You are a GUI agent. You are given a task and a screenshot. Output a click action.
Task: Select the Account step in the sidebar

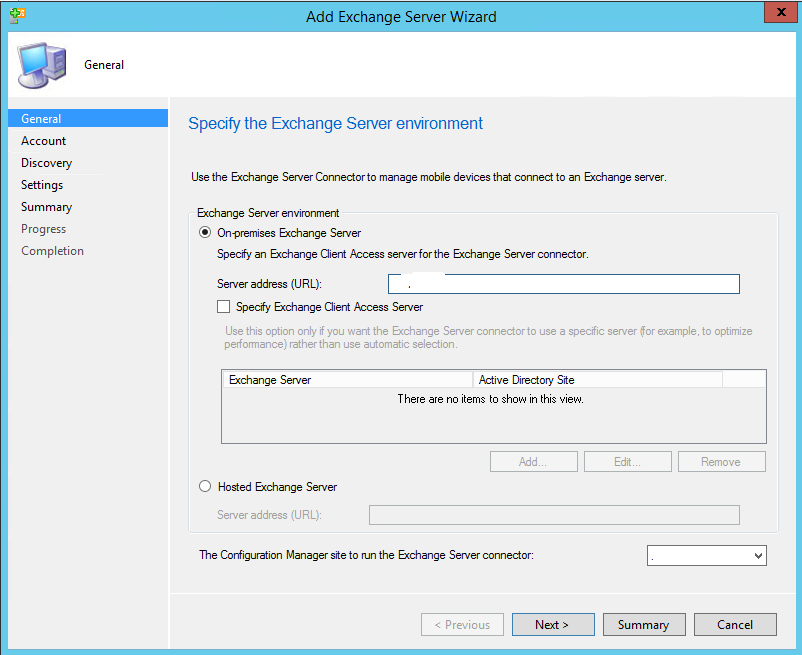[x=43, y=140]
